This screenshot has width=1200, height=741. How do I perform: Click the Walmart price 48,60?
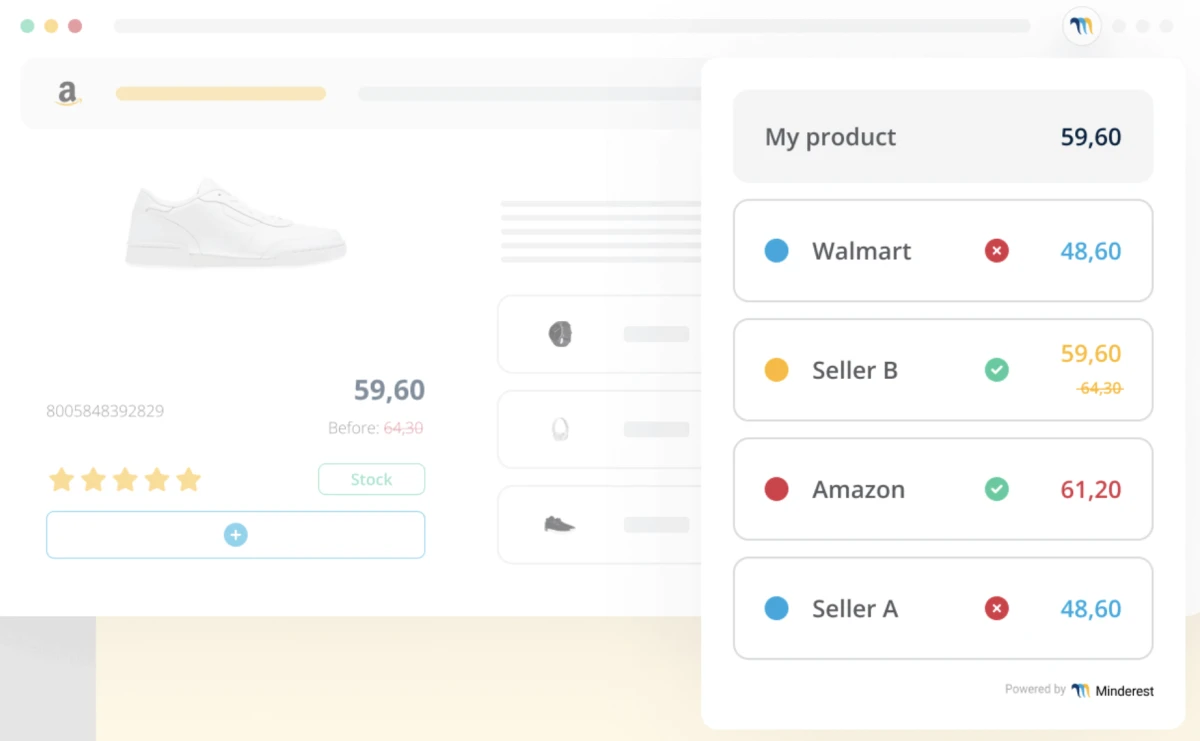[1090, 251]
